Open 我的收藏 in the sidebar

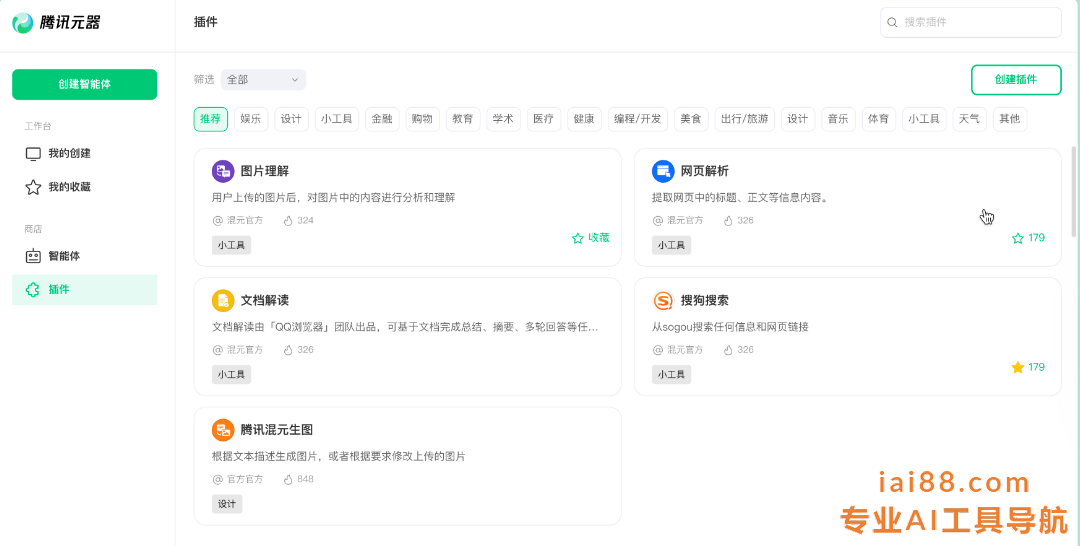pyautogui.click(x=69, y=187)
